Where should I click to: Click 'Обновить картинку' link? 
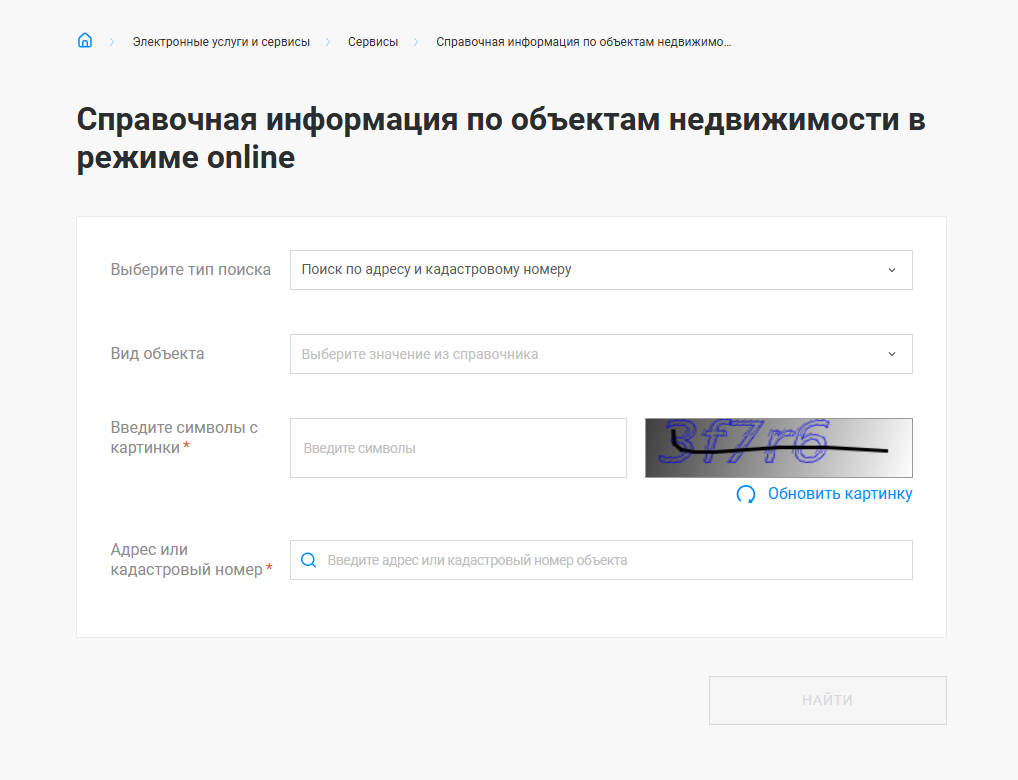point(840,494)
